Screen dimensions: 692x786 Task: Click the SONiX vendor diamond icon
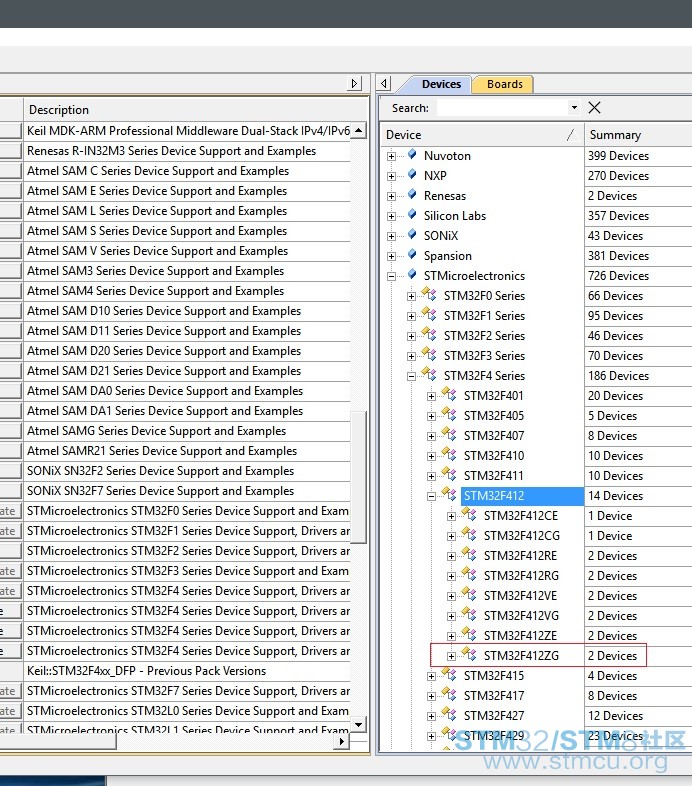[x=412, y=235]
